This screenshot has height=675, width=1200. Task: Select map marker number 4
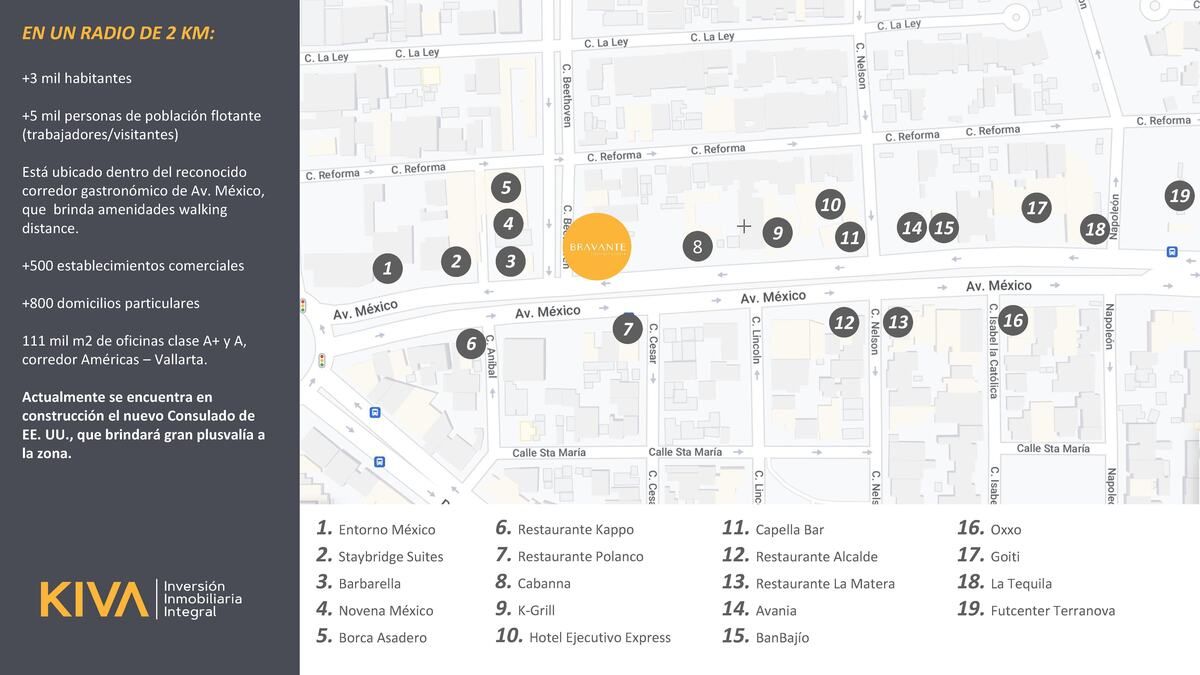click(508, 224)
